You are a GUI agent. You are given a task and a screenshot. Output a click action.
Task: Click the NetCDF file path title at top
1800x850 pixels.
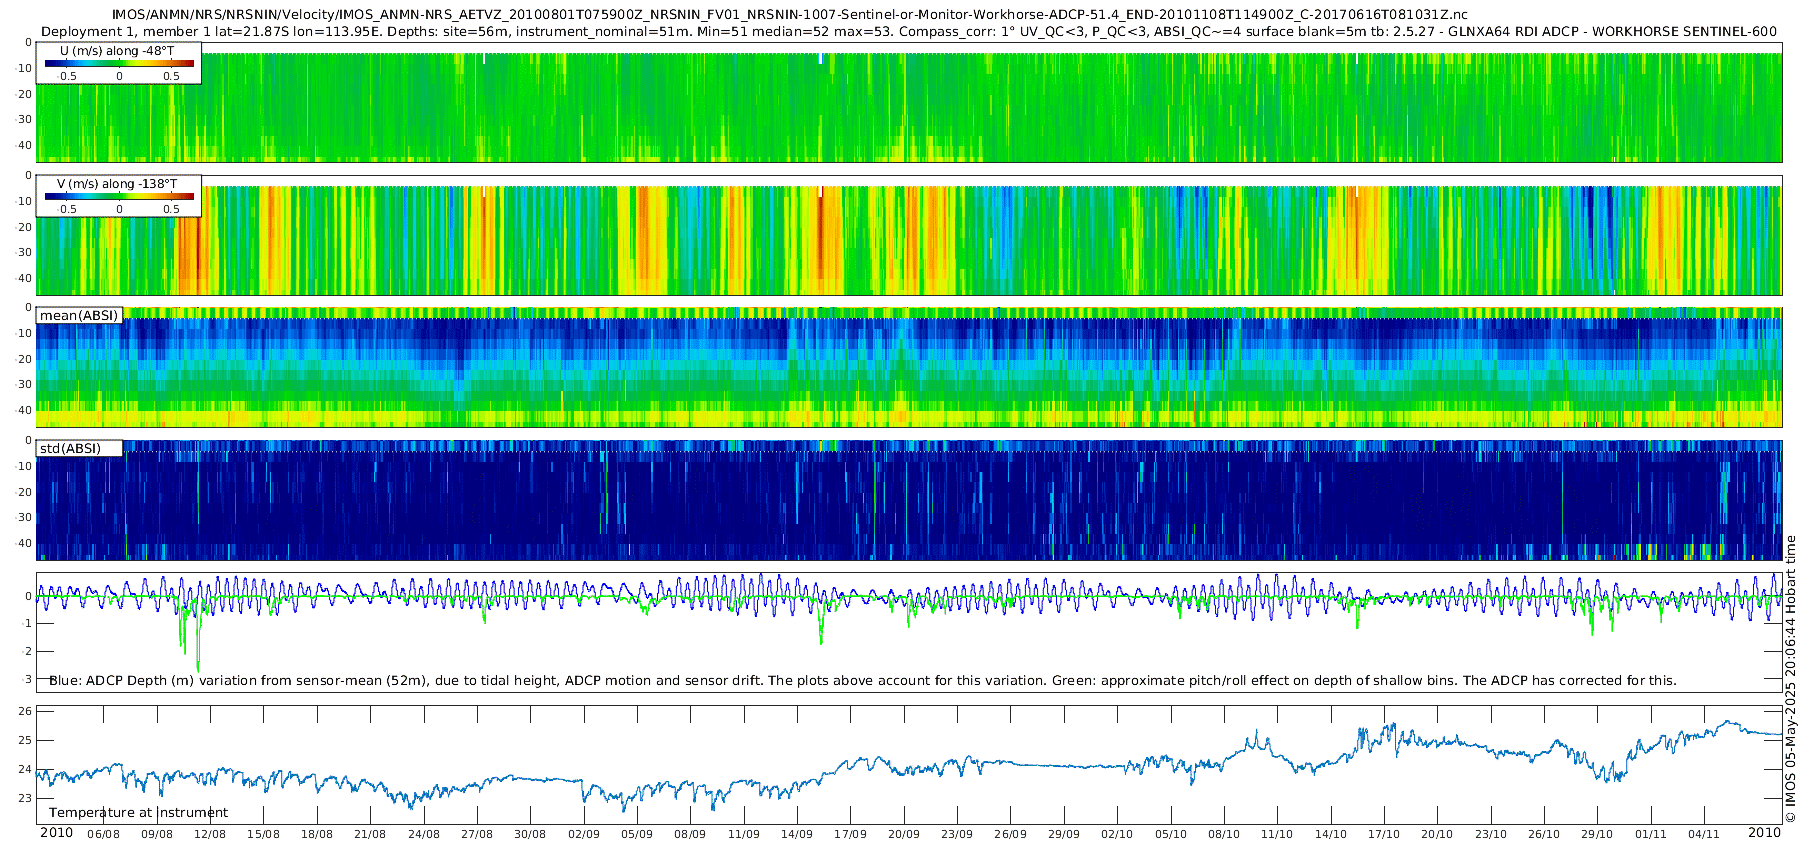pyautogui.click(x=789, y=14)
